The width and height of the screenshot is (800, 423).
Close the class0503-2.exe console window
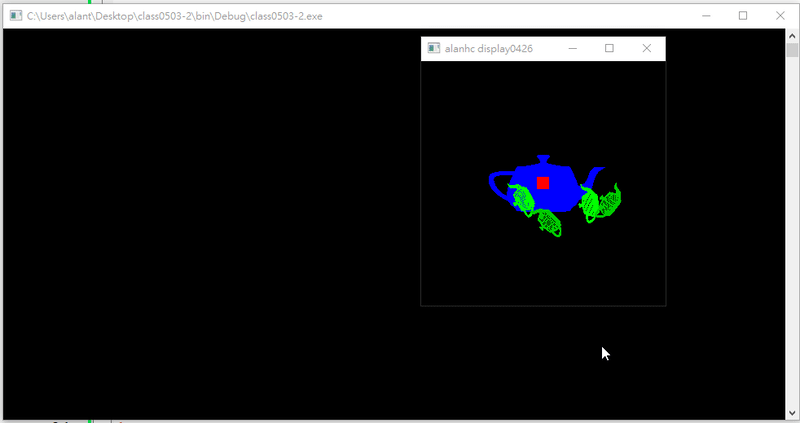tap(780, 16)
